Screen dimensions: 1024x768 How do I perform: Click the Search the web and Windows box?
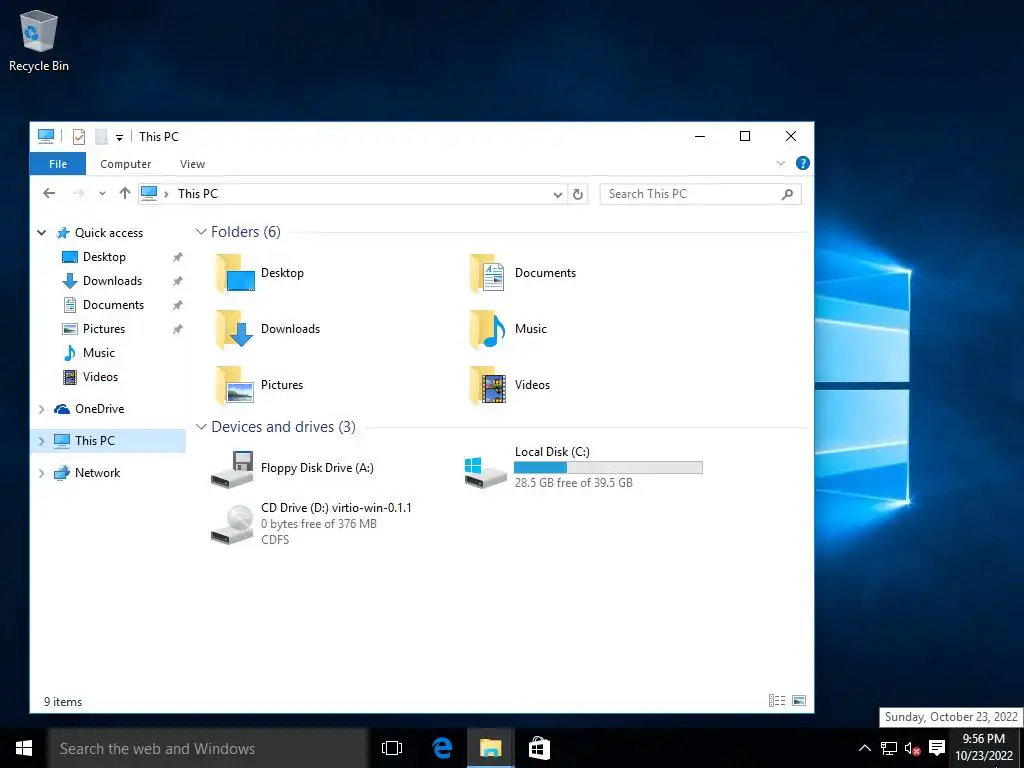pos(208,748)
